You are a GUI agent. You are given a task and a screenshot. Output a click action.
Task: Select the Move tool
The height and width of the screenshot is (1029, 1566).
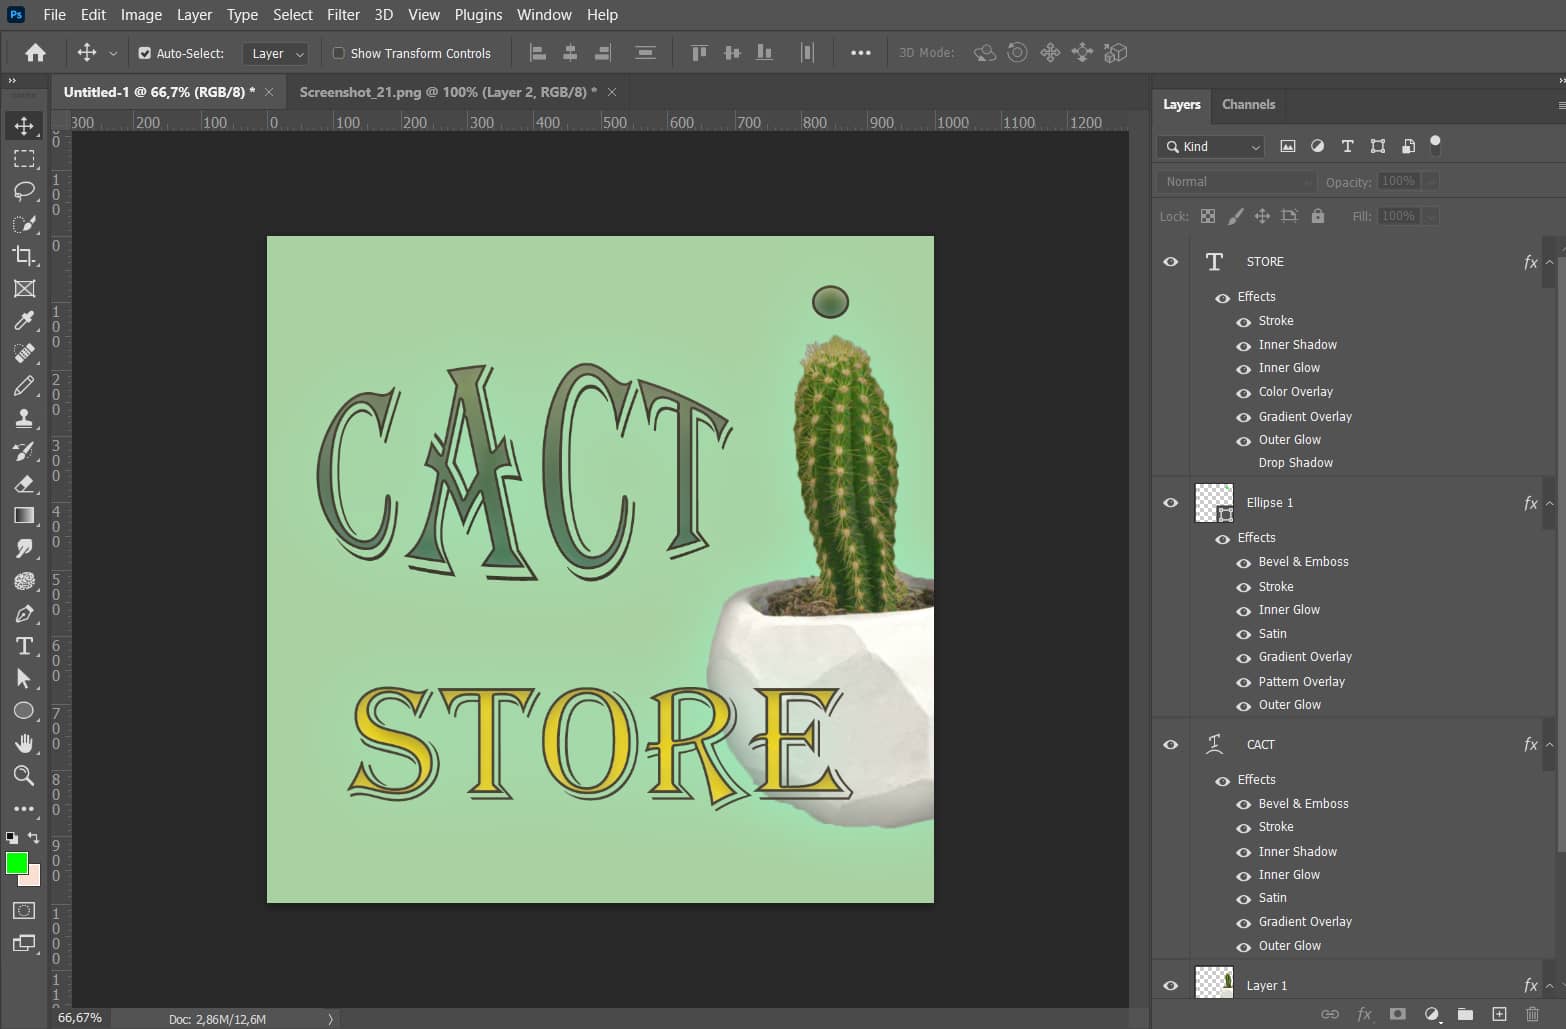tap(24, 125)
